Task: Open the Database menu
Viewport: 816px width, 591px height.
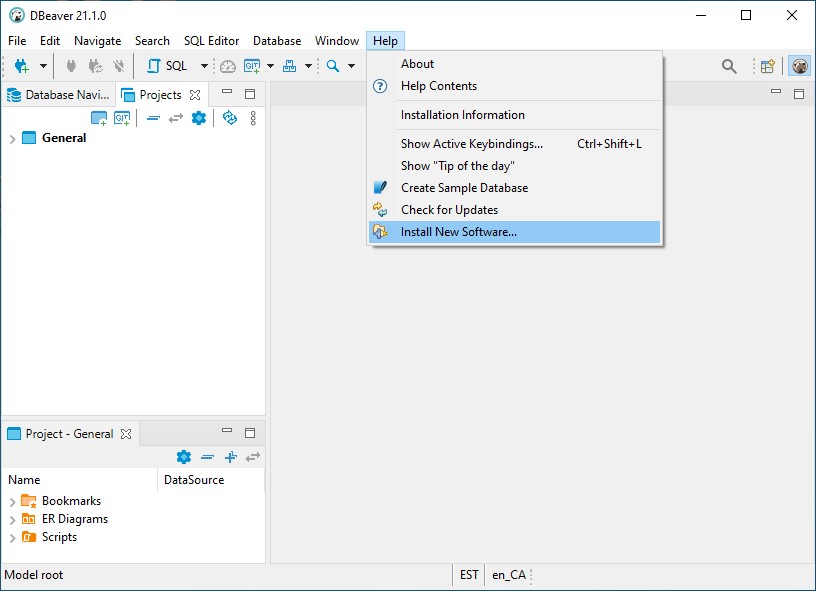Action: pos(277,41)
